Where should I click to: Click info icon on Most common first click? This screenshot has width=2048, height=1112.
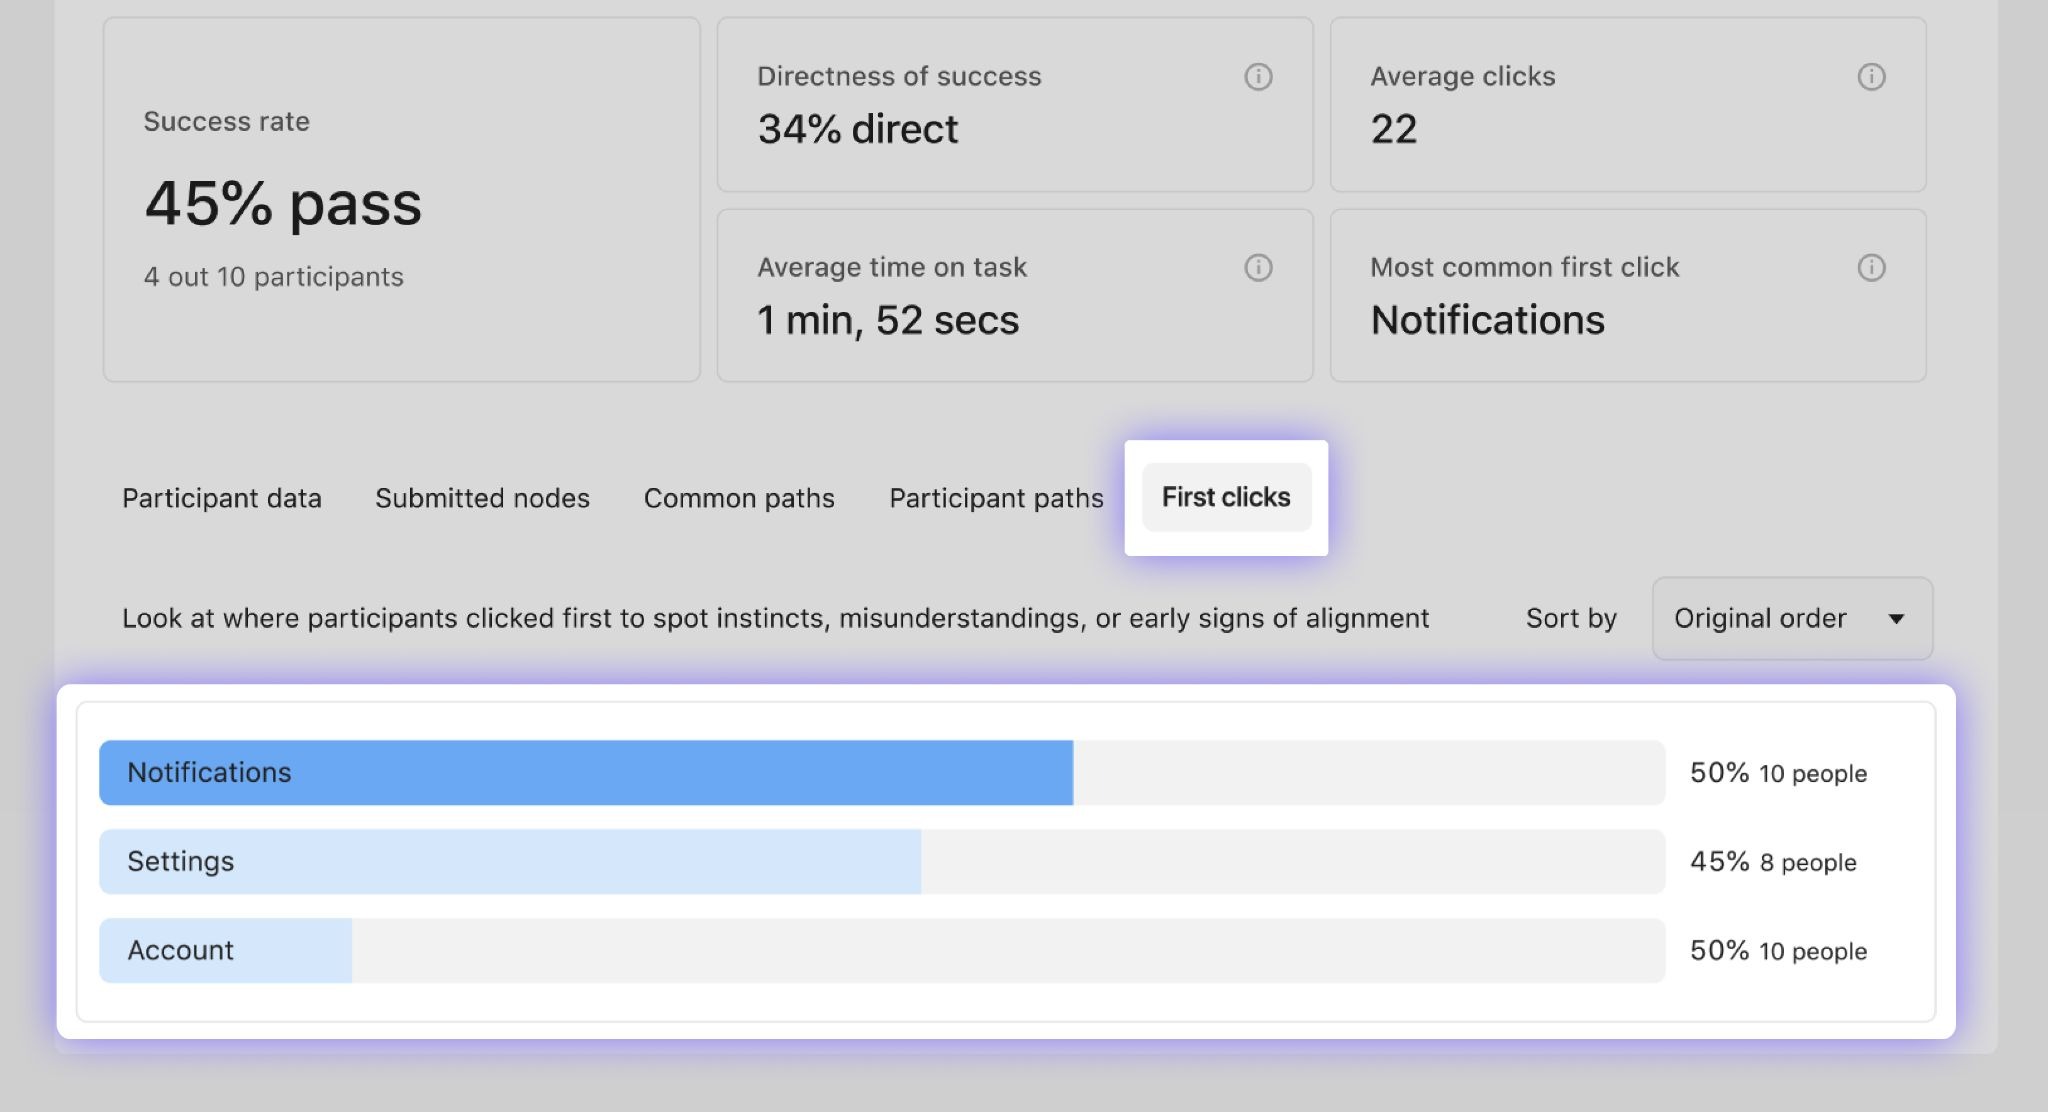(x=1871, y=268)
